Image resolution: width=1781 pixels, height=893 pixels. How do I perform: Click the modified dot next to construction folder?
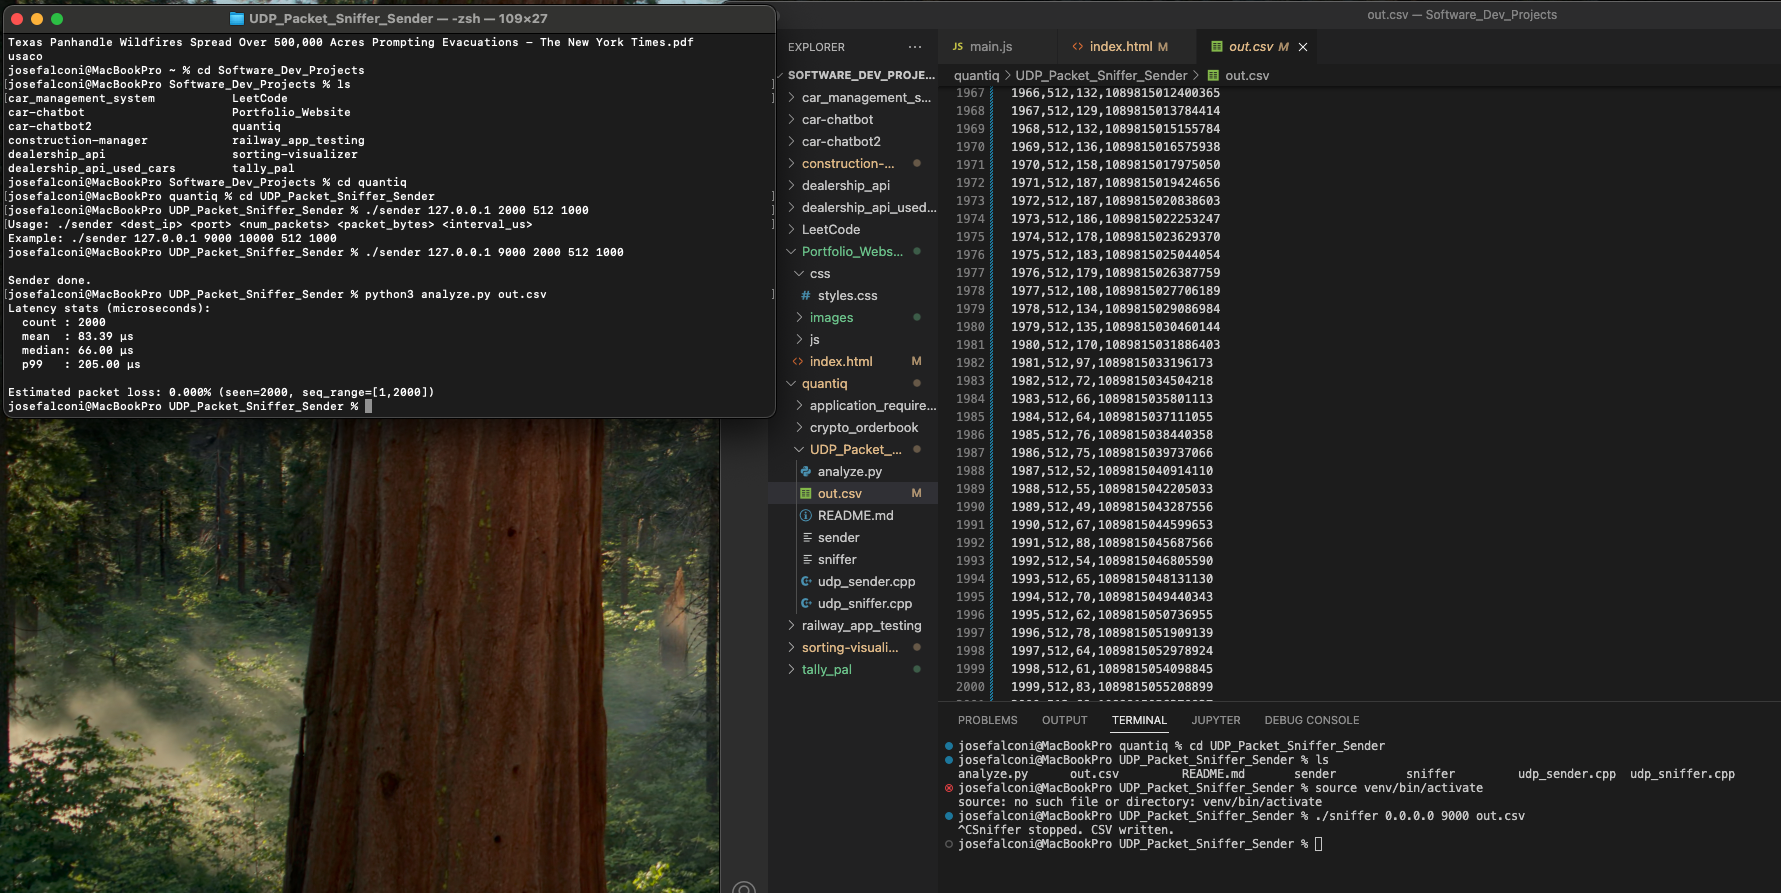pyautogui.click(x=917, y=163)
